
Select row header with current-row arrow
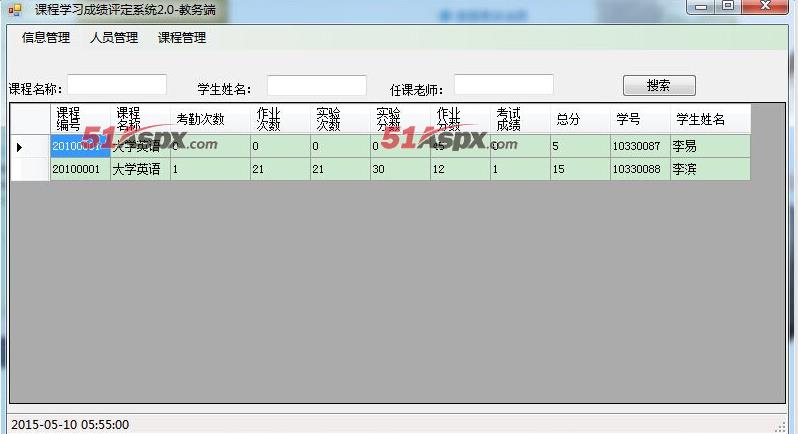[30, 147]
